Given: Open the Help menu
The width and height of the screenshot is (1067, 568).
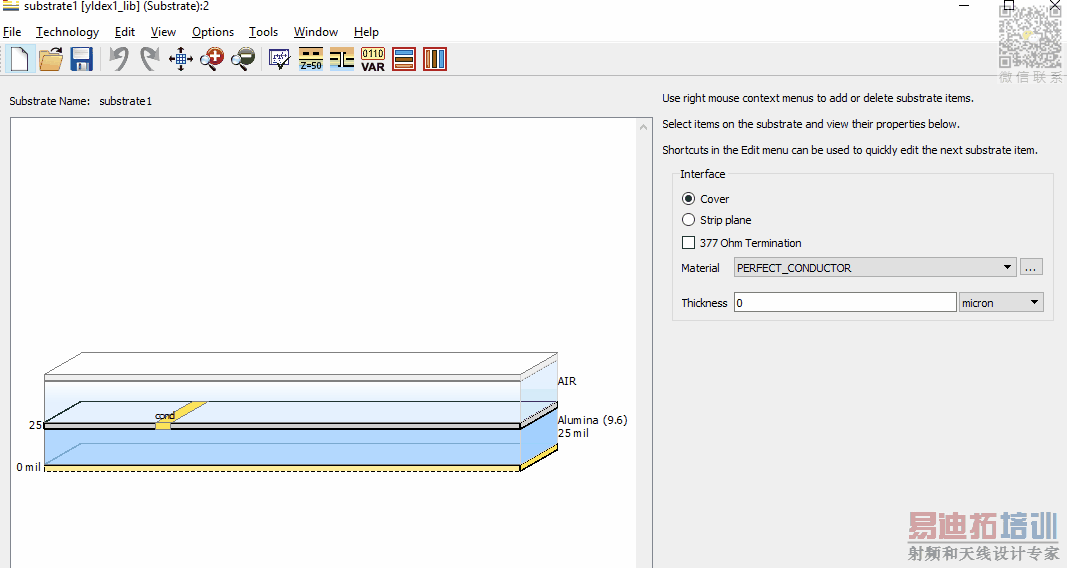Looking at the screenshot, I should coord(366,32).
